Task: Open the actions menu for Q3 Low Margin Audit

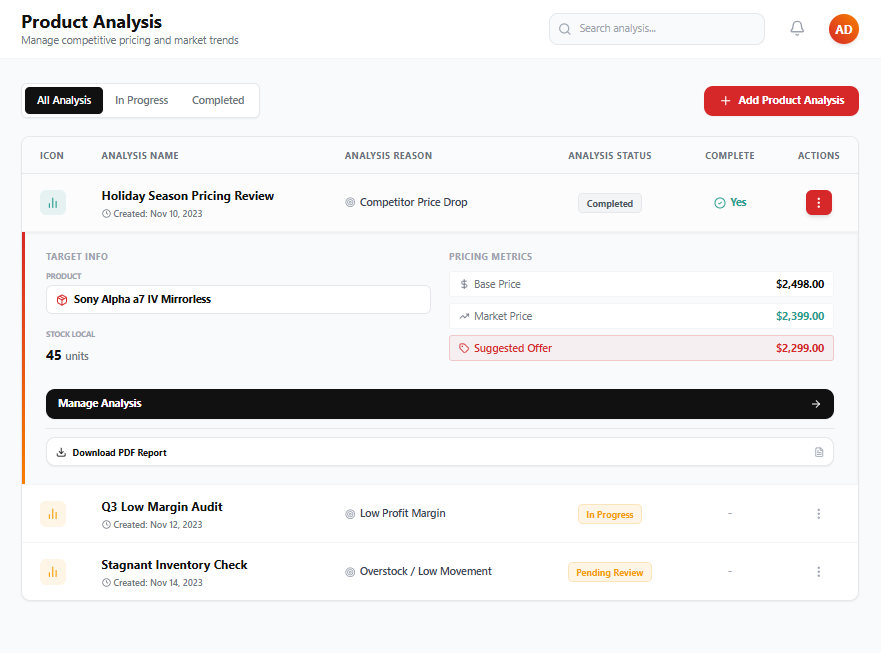Action: click(x=819, y=514)
